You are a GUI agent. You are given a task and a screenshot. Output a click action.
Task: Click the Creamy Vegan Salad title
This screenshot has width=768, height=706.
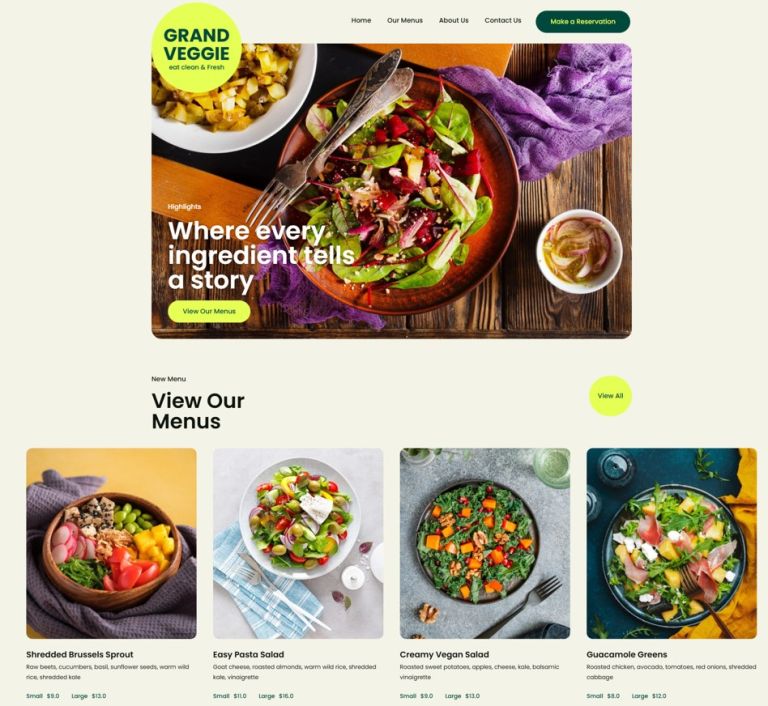coord(444,655)
